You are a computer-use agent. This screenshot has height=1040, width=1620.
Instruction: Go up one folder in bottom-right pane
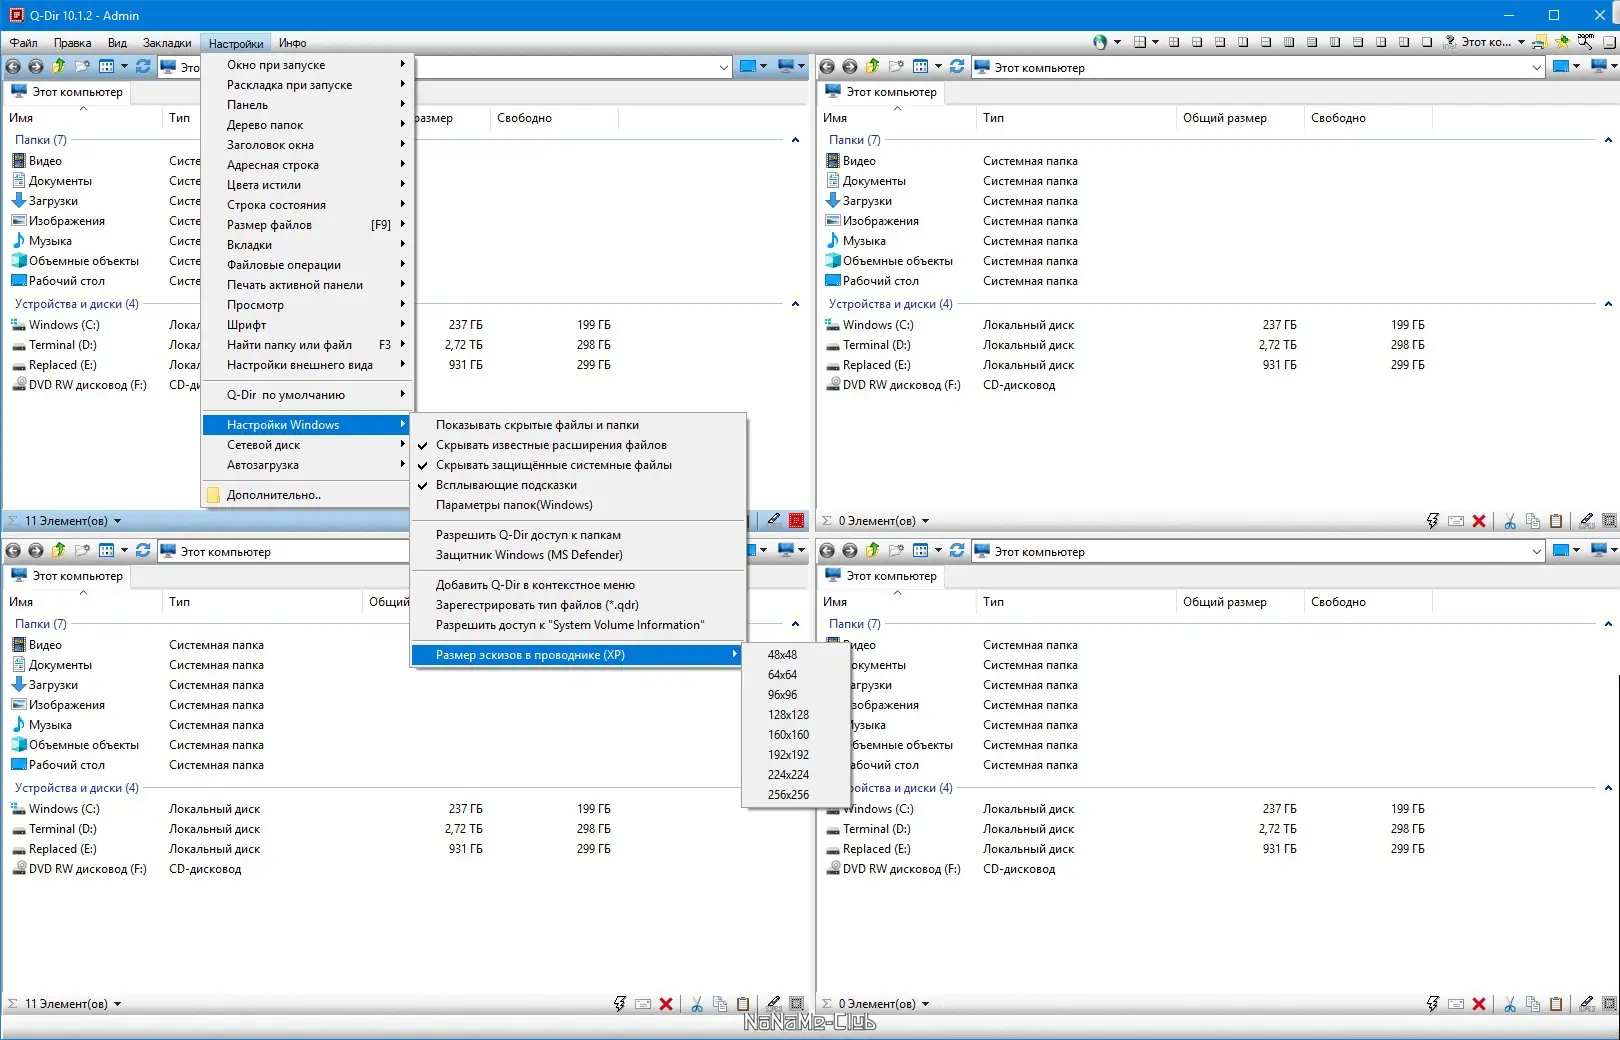pos(872,551)
